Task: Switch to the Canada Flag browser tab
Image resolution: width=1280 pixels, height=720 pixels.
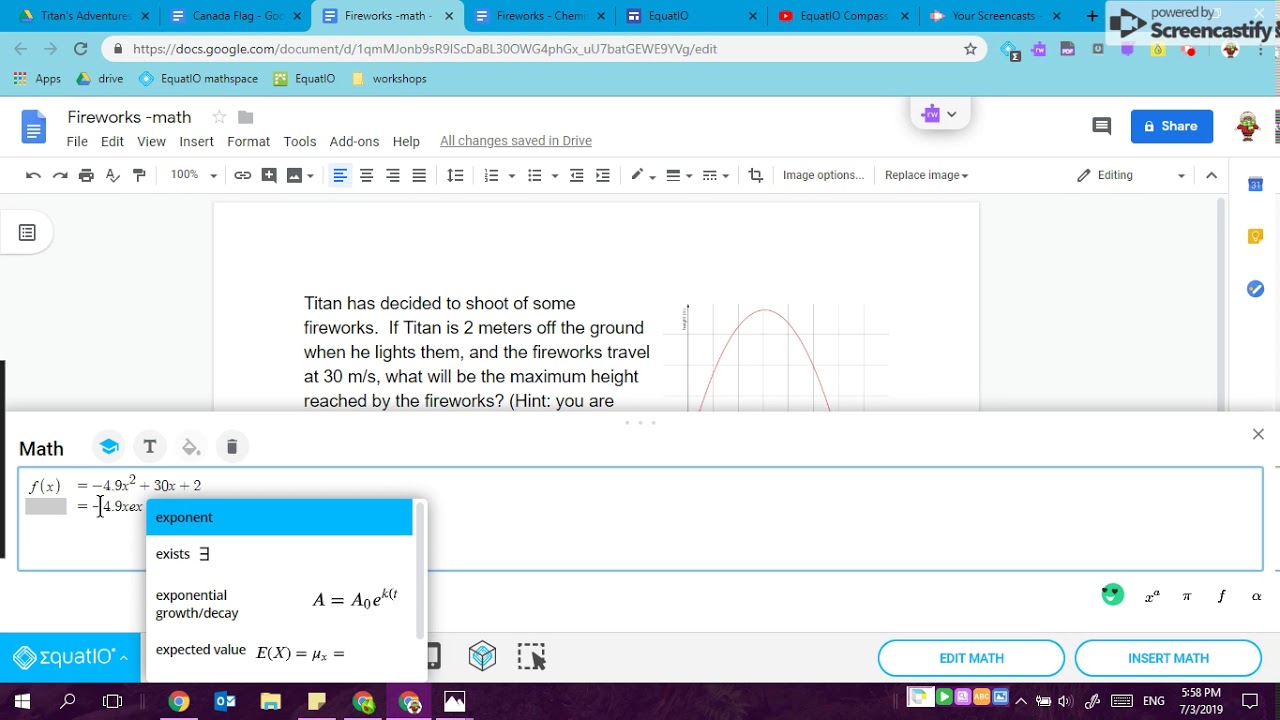Action: (x=236, y=16)
